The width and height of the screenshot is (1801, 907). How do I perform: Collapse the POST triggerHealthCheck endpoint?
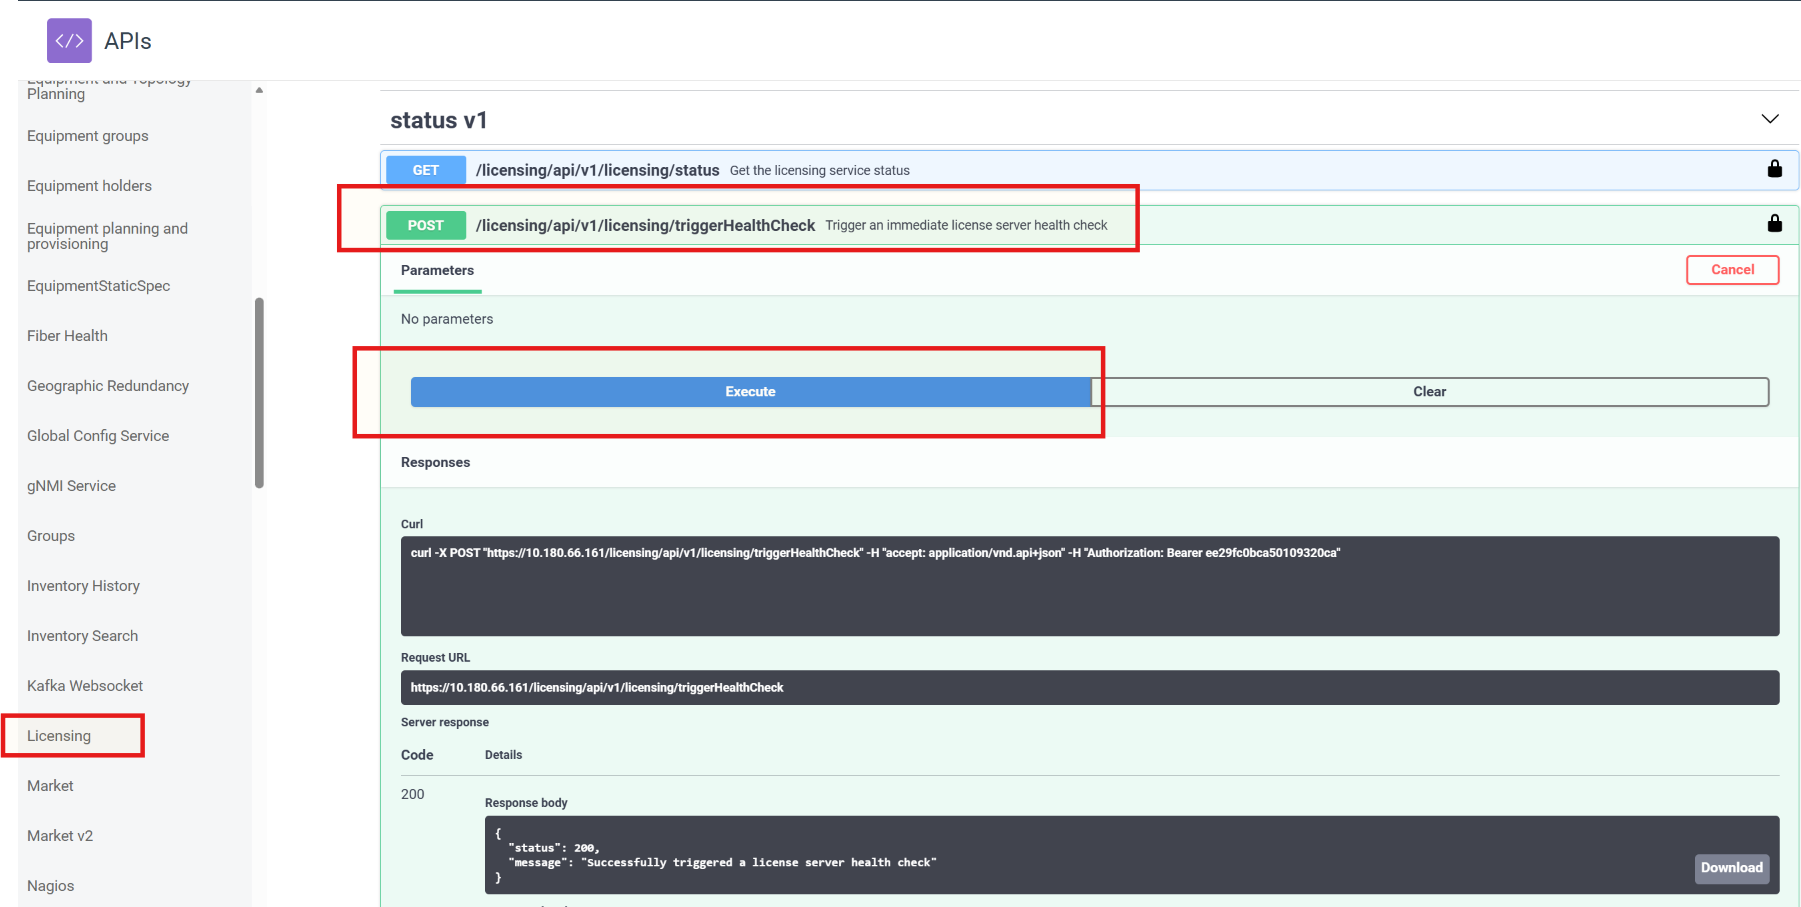tap(1089, 225)
